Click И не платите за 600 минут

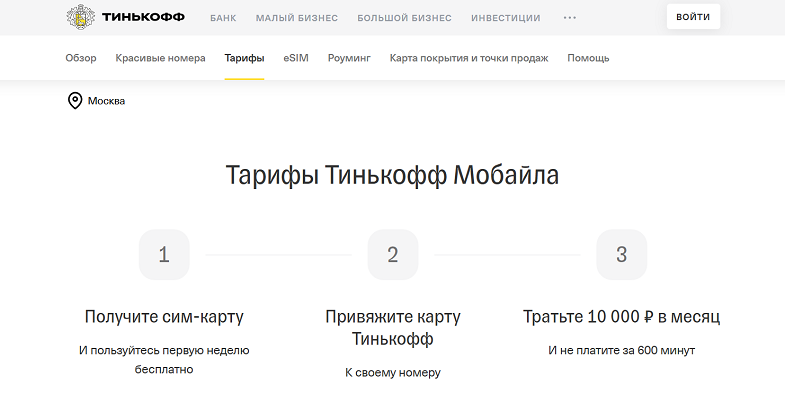coord(621,350)
